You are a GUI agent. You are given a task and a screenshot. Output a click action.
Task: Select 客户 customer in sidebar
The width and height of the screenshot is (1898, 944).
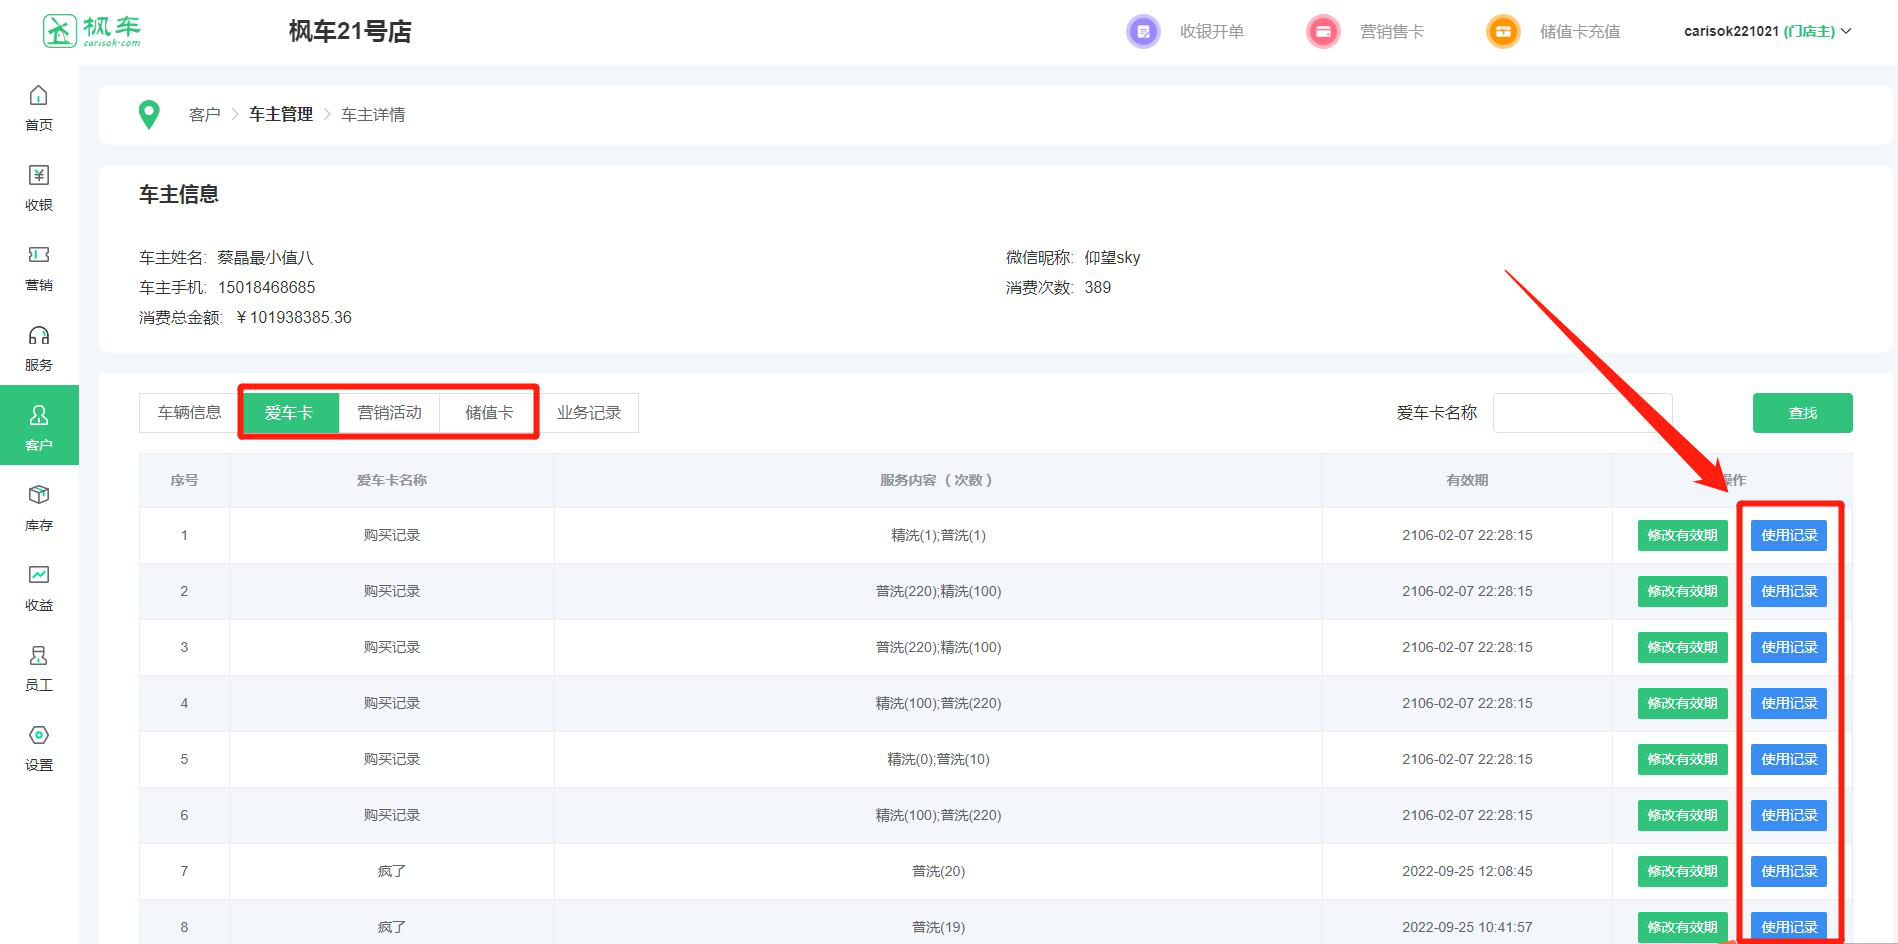coord(39,425)
